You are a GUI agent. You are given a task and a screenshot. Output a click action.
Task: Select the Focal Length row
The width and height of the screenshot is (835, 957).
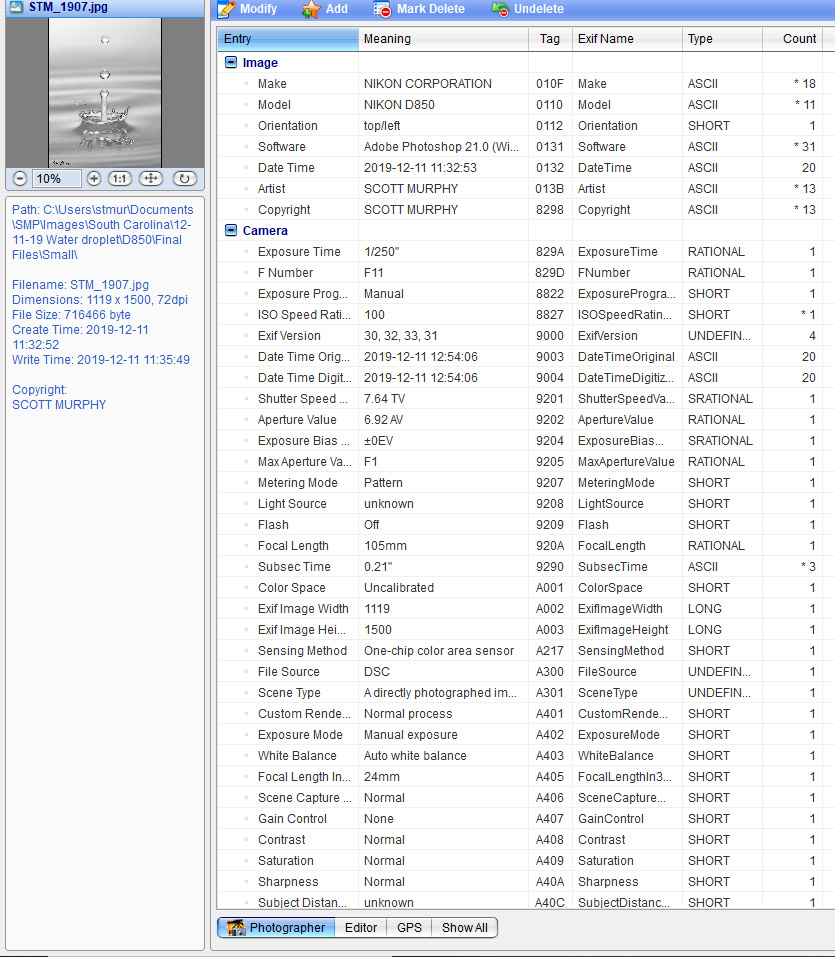(x=293, y=546)
